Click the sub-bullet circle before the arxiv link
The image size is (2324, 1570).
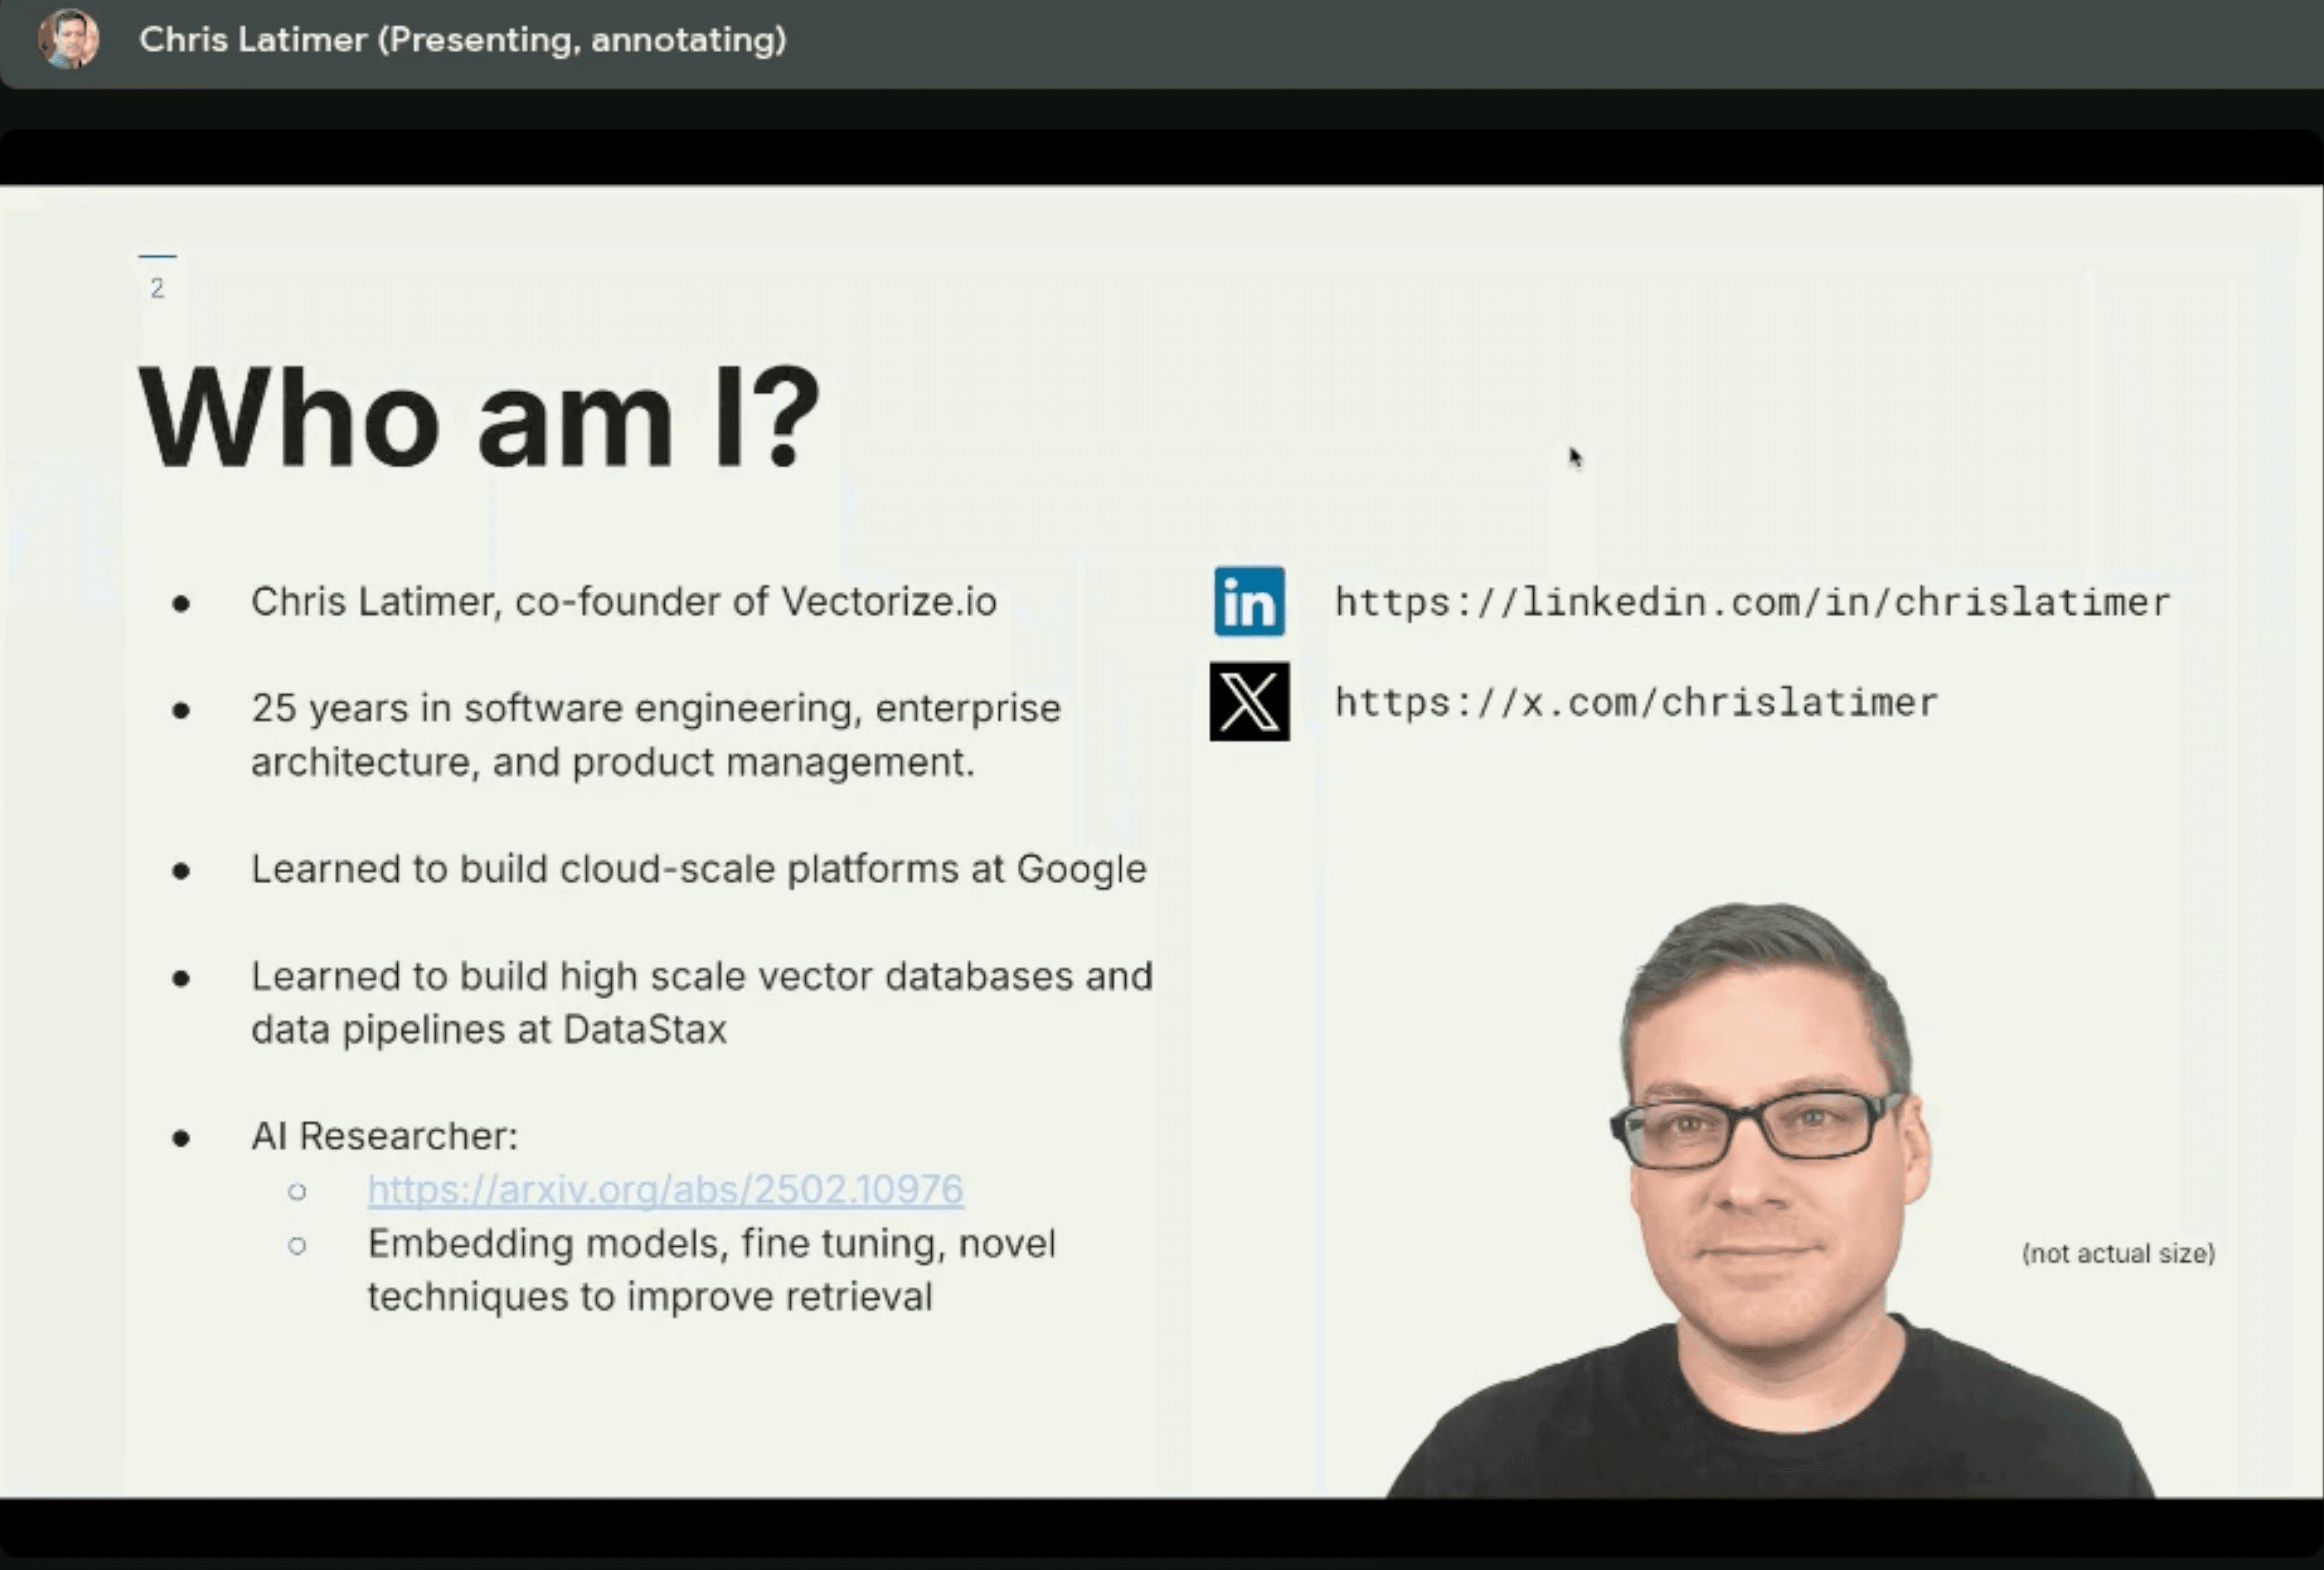click(298, 1190)
